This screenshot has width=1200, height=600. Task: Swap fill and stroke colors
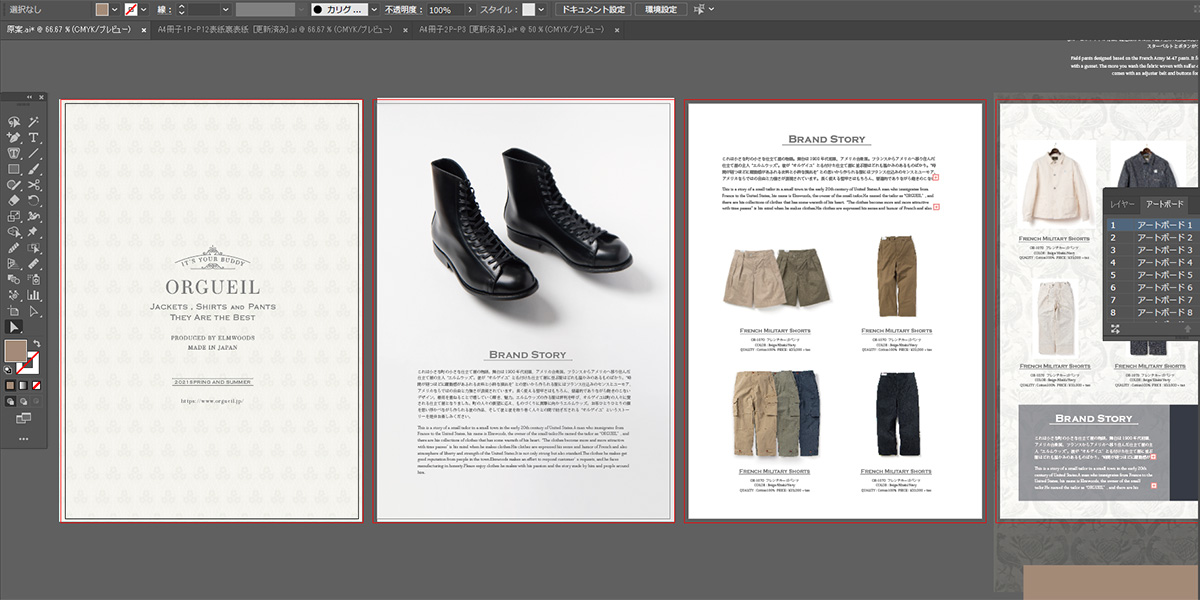click(x=36, y=343)
